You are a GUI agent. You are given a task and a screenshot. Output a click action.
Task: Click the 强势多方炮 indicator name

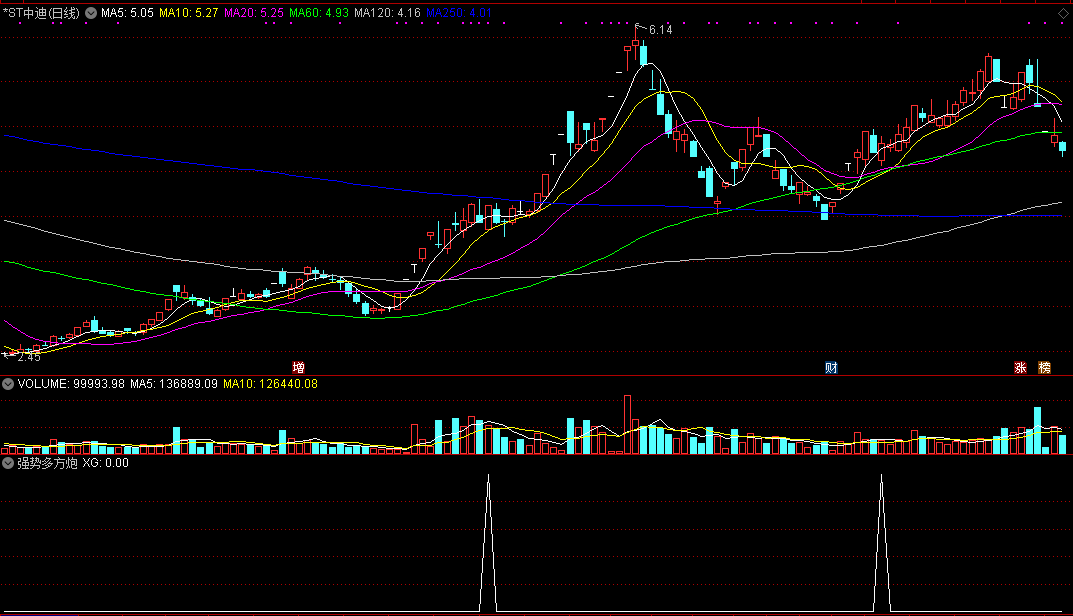(x=47, y=463)
